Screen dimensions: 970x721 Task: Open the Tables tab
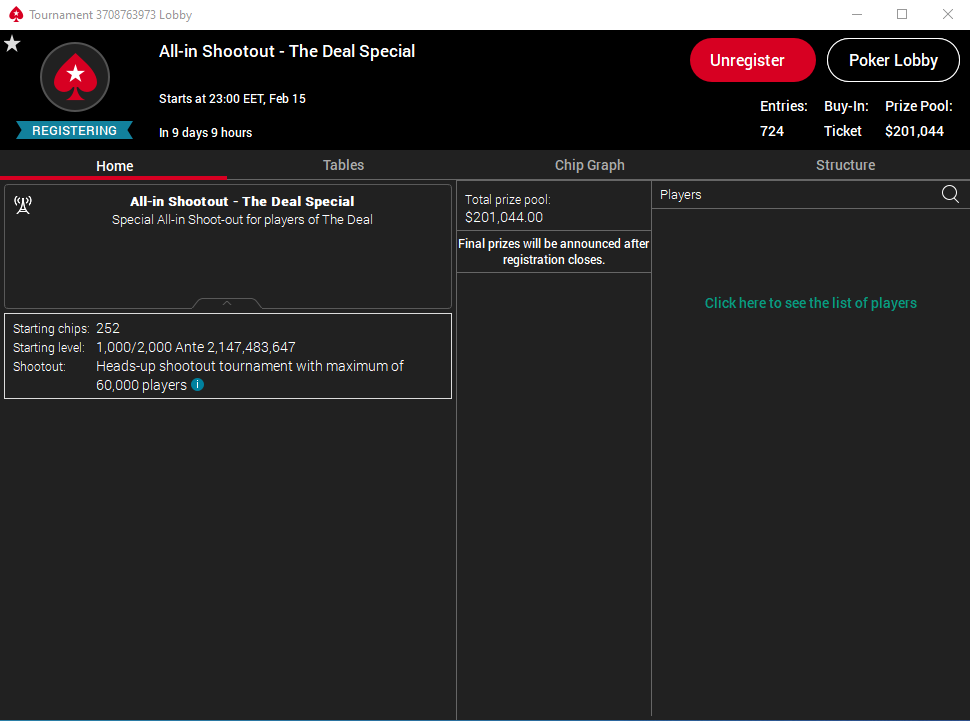point(343,165)
